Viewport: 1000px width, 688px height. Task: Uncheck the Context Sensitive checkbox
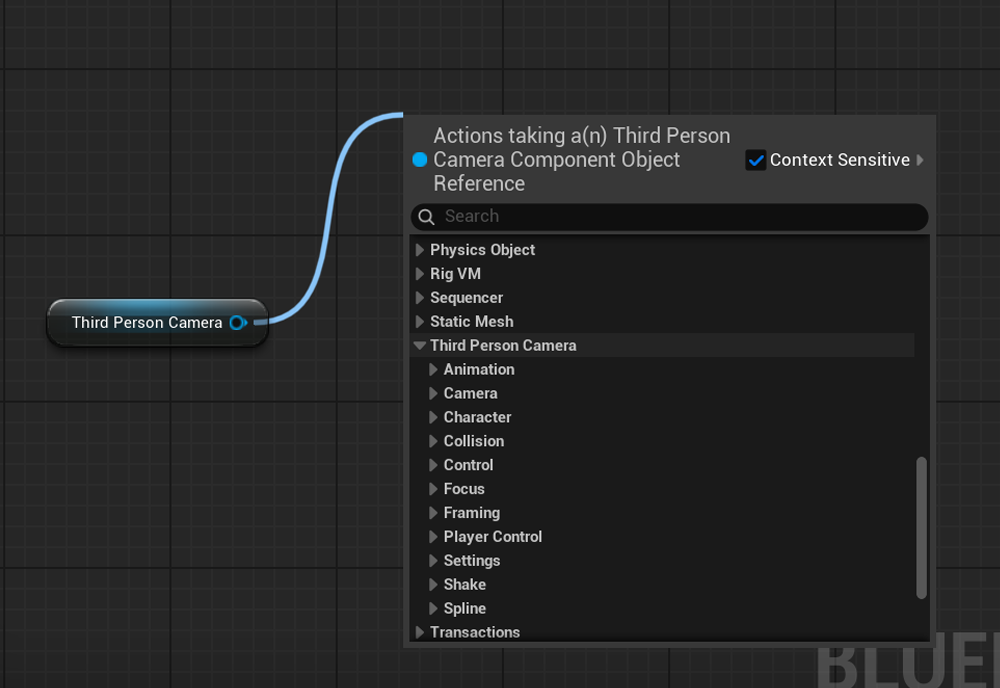pos(756,160)
